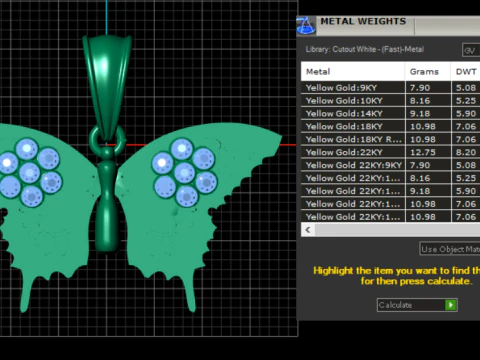Select the Yellow Gold:14KY row

pos(390,114)
